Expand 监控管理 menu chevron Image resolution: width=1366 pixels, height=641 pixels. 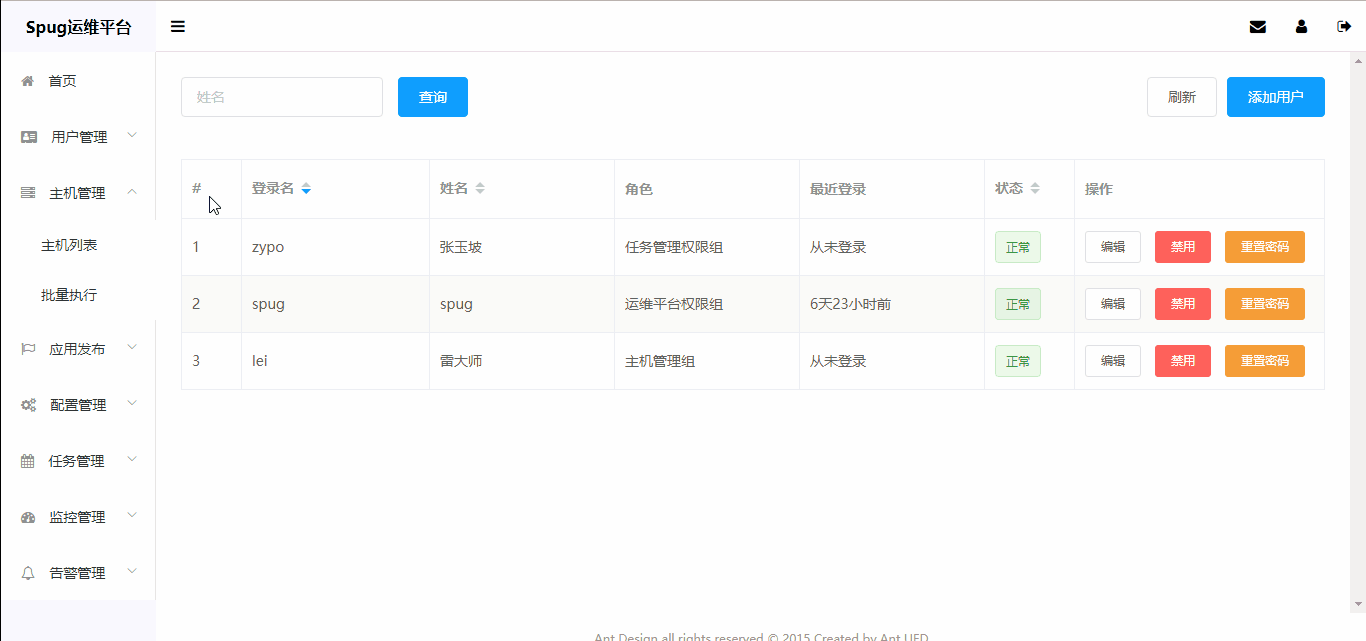click(132, 515)
